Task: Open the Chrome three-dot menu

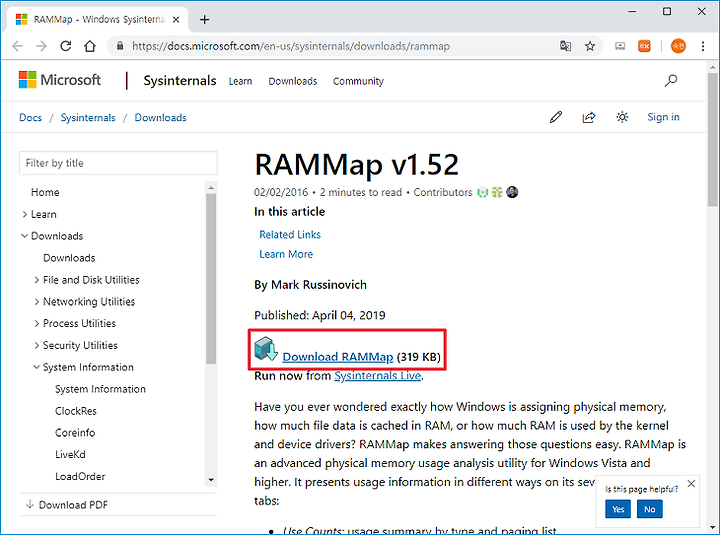Action: click(703, 46)
